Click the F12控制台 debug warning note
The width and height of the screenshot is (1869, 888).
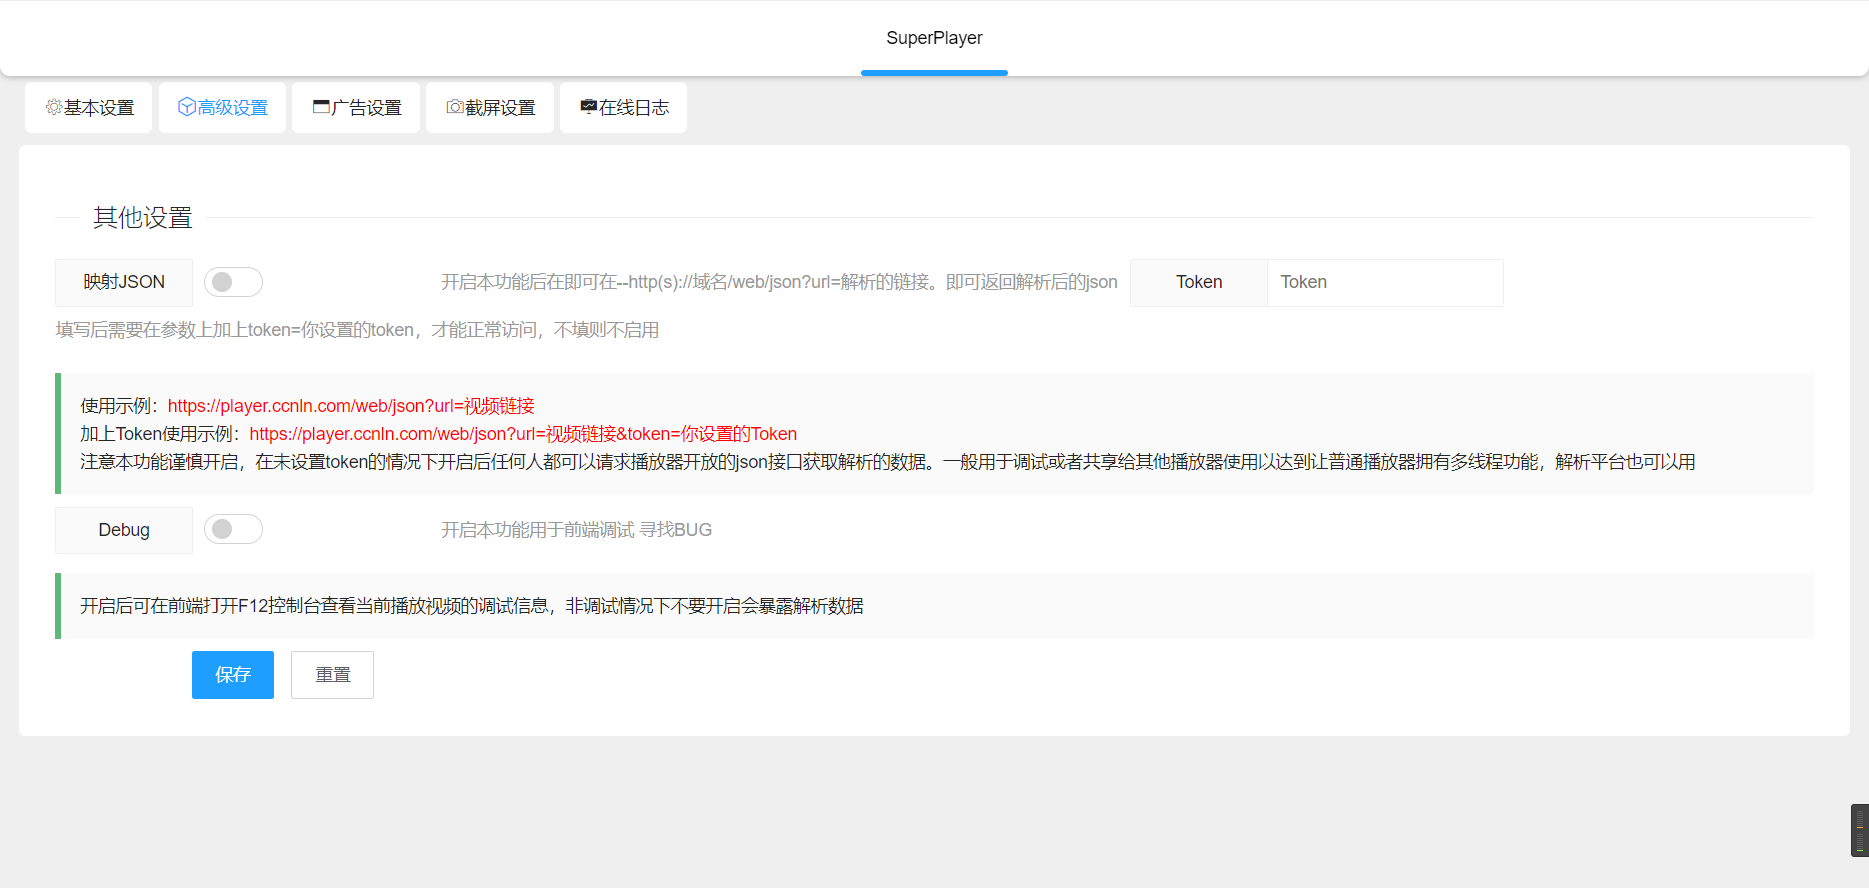point(472,606)
